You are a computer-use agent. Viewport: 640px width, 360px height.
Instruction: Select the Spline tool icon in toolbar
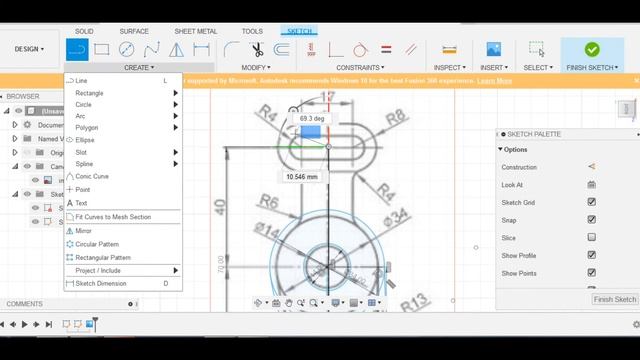[151, 50]
